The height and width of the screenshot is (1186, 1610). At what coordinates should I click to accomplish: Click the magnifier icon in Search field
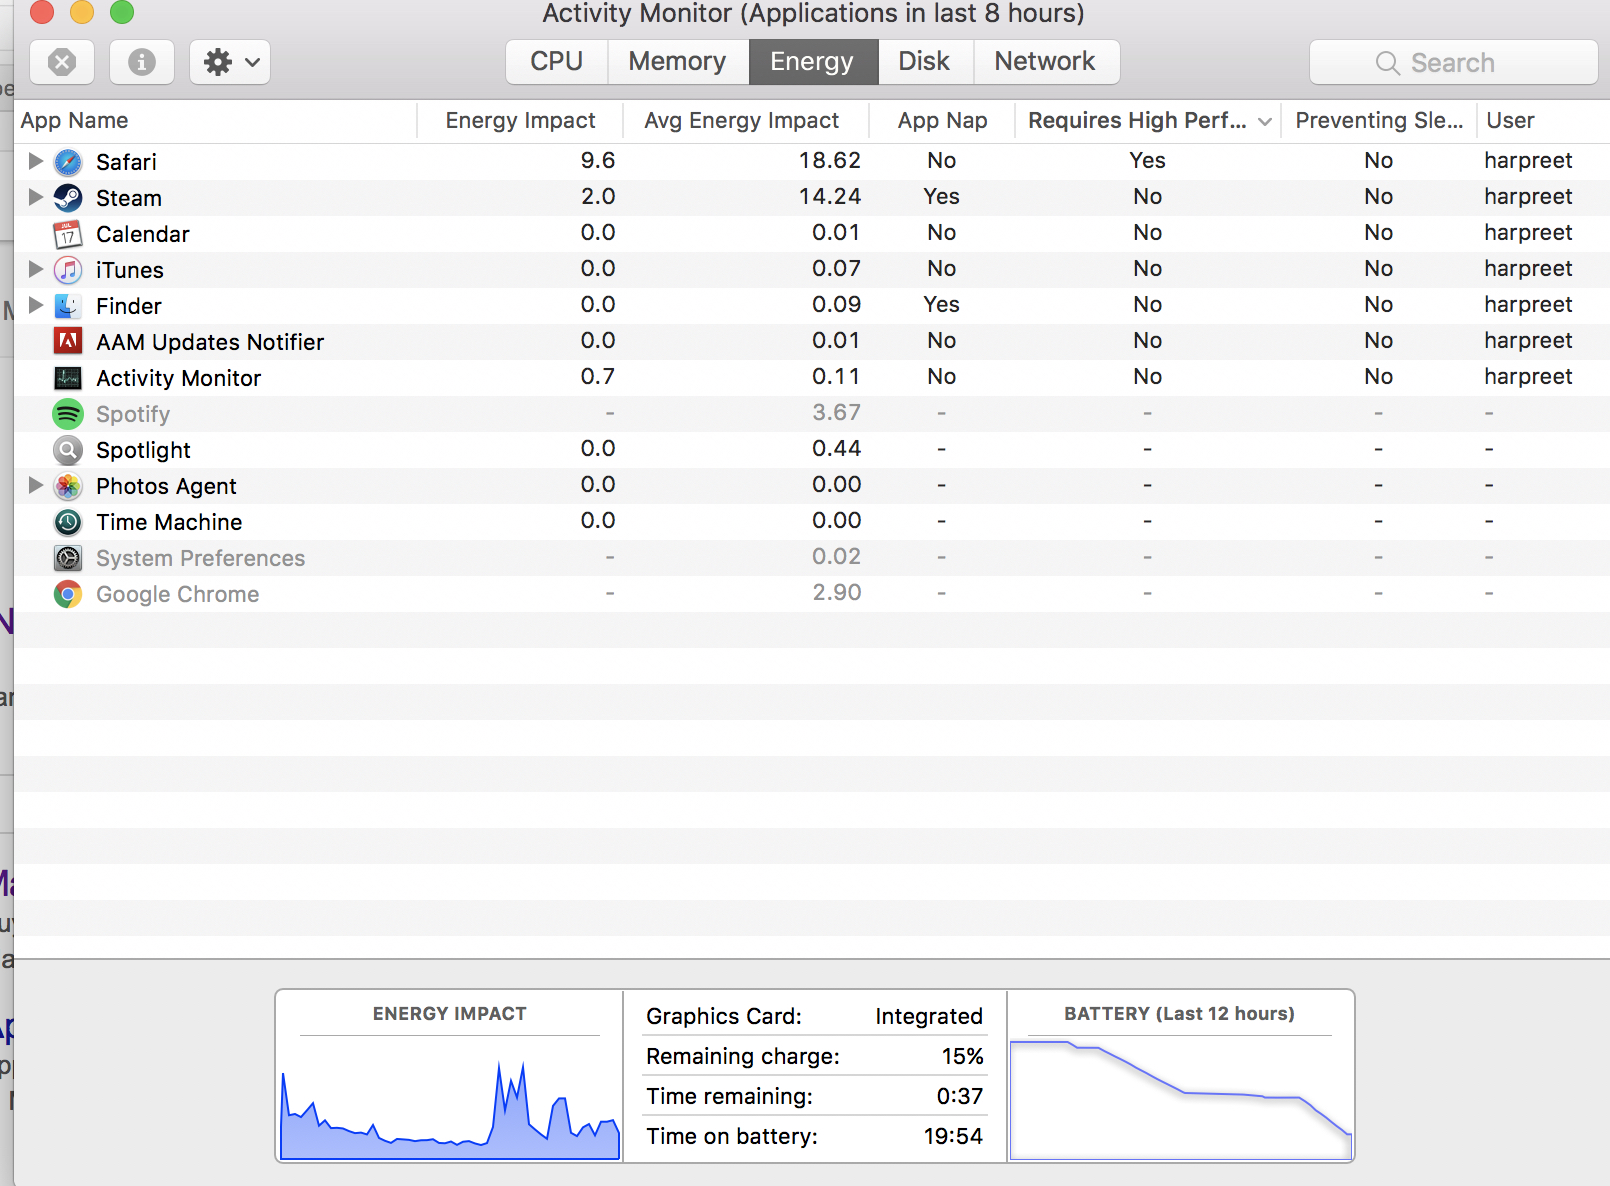coord(1387,63)
